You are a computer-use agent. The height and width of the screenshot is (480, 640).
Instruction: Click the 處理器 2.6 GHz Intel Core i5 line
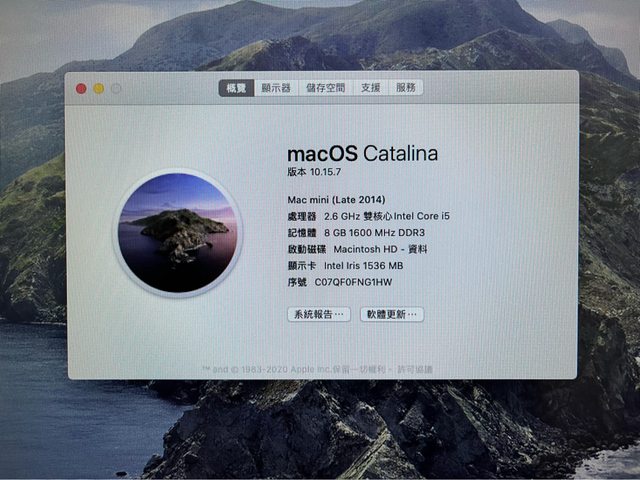(368, 216)
